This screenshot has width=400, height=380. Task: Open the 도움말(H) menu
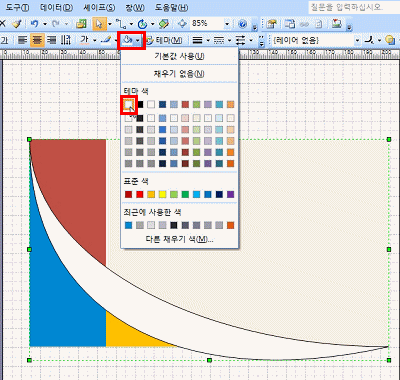click(171, 7)
